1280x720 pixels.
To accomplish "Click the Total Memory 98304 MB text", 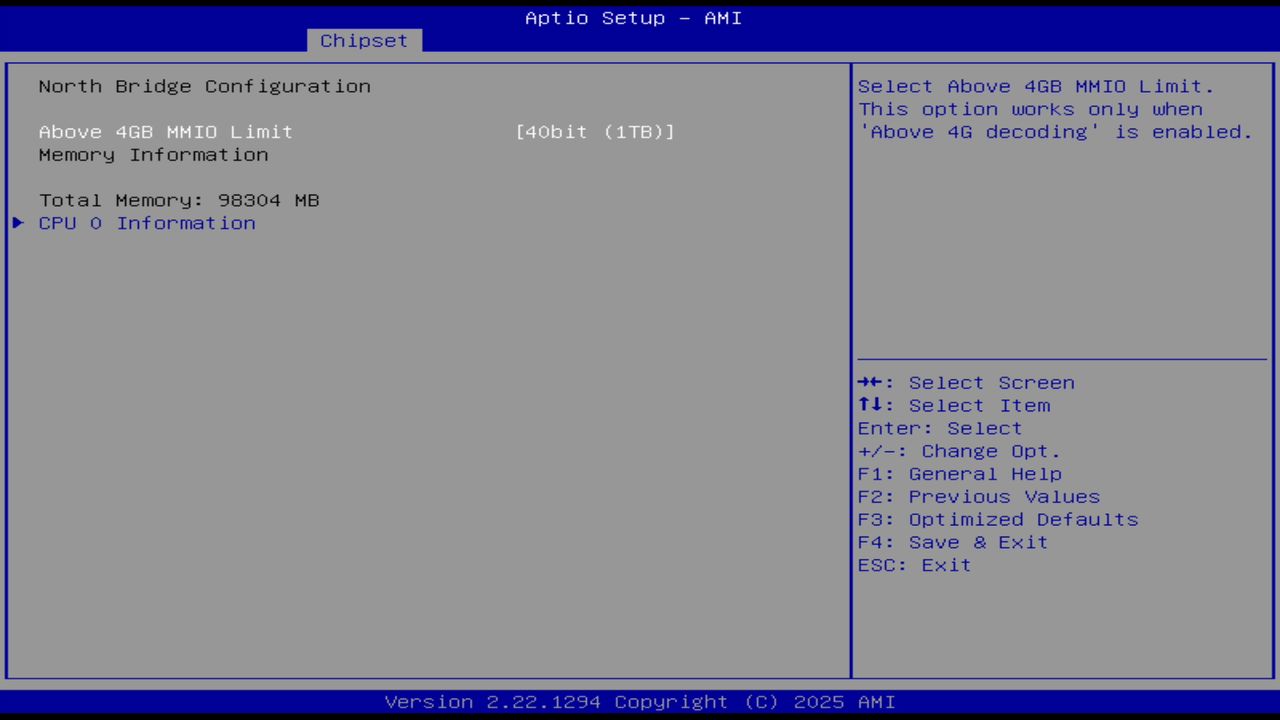I will click(x=179, y=200).
